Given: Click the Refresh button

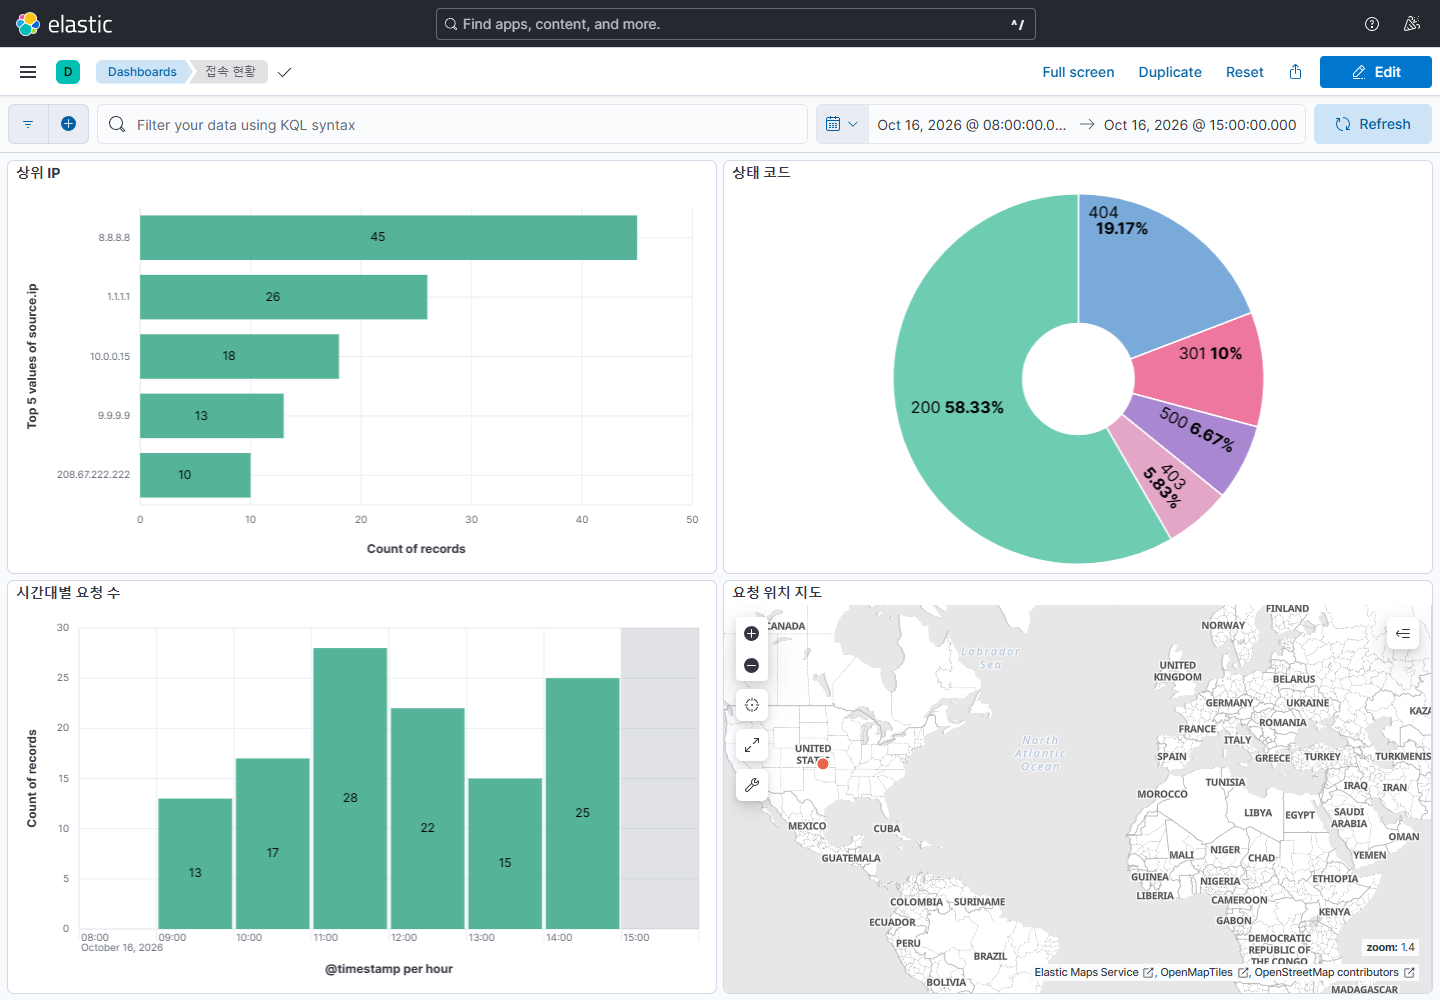Looking at the screenshot, I should 1373,124.
